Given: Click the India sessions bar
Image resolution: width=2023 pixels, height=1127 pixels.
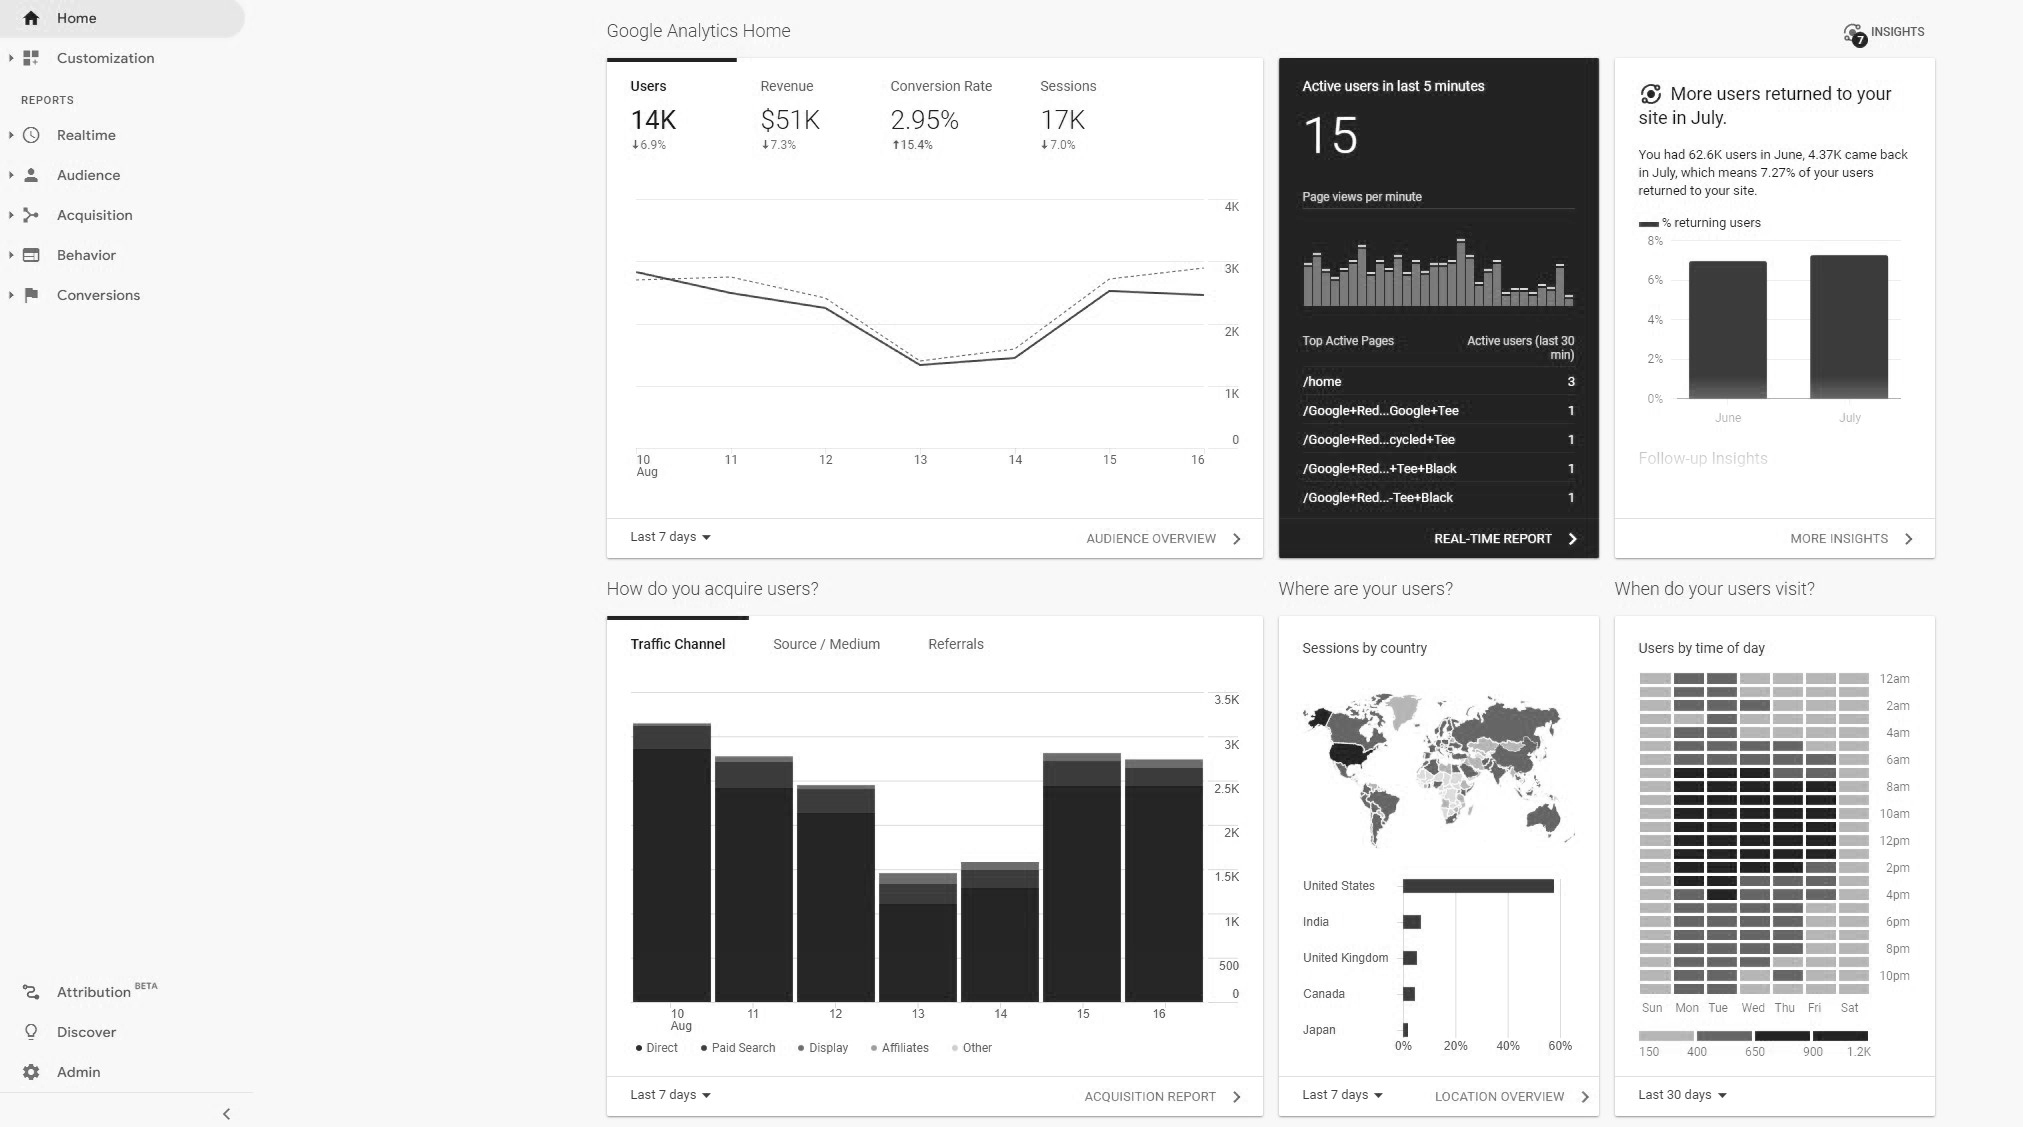Looking at the screenshot, I should tap(1411, 922).
